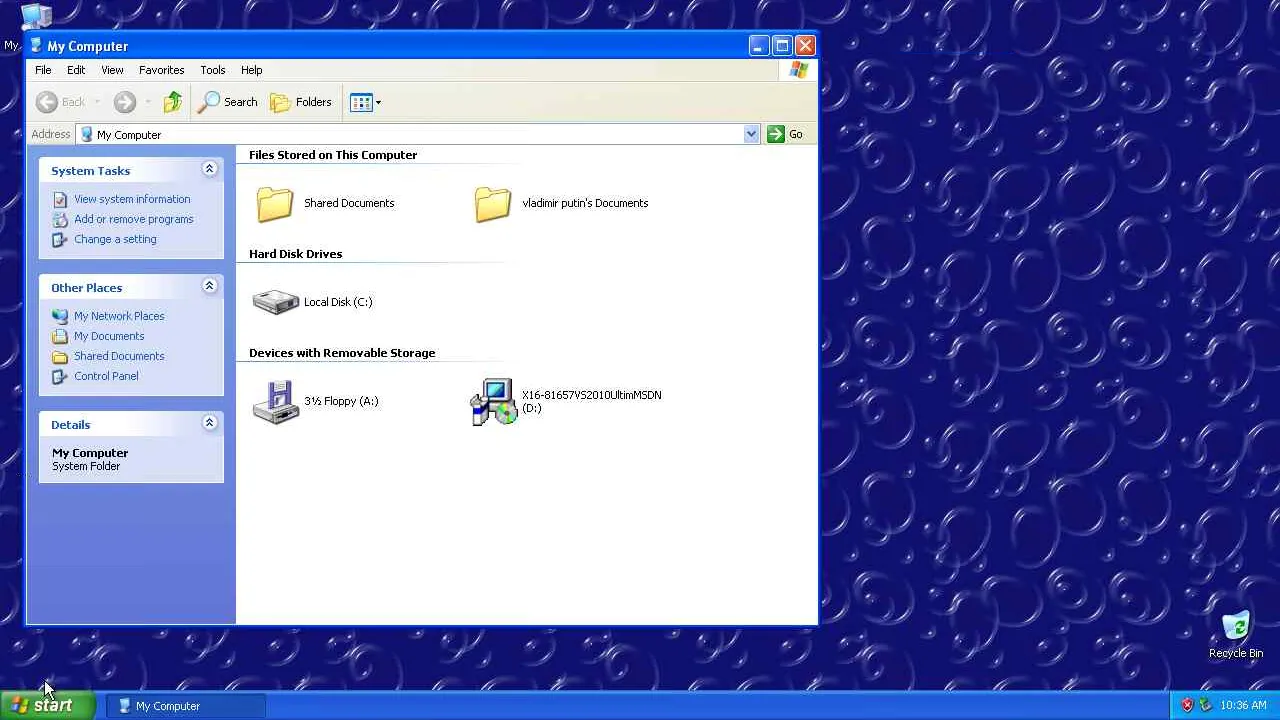Screen dimensions: 1280x720
Task: Click the Forward arrow icon in toolbar
Action: tap(124, 102)
